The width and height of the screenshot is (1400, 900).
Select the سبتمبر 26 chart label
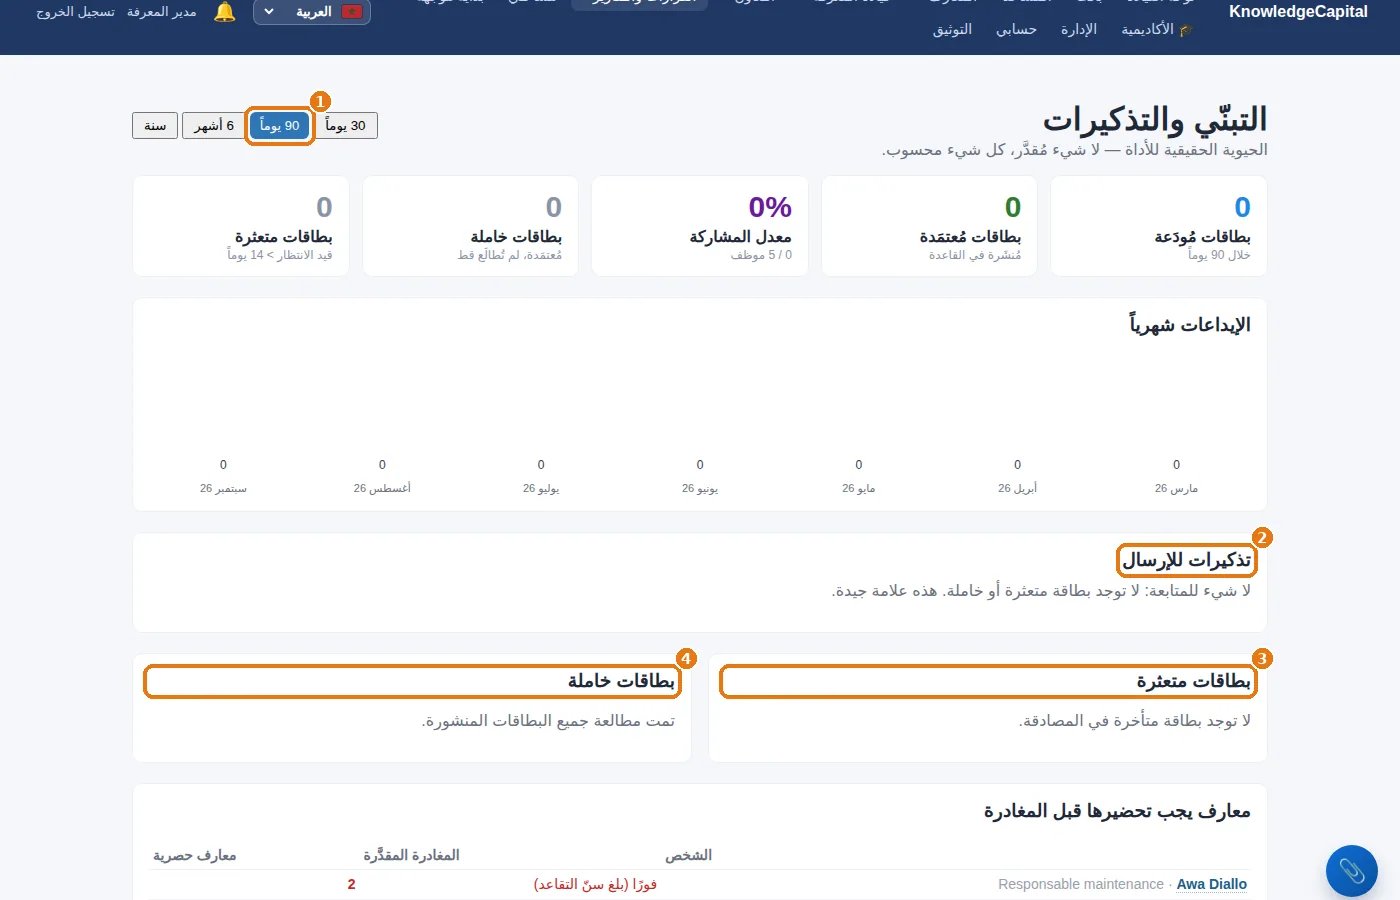click(223, 488)
